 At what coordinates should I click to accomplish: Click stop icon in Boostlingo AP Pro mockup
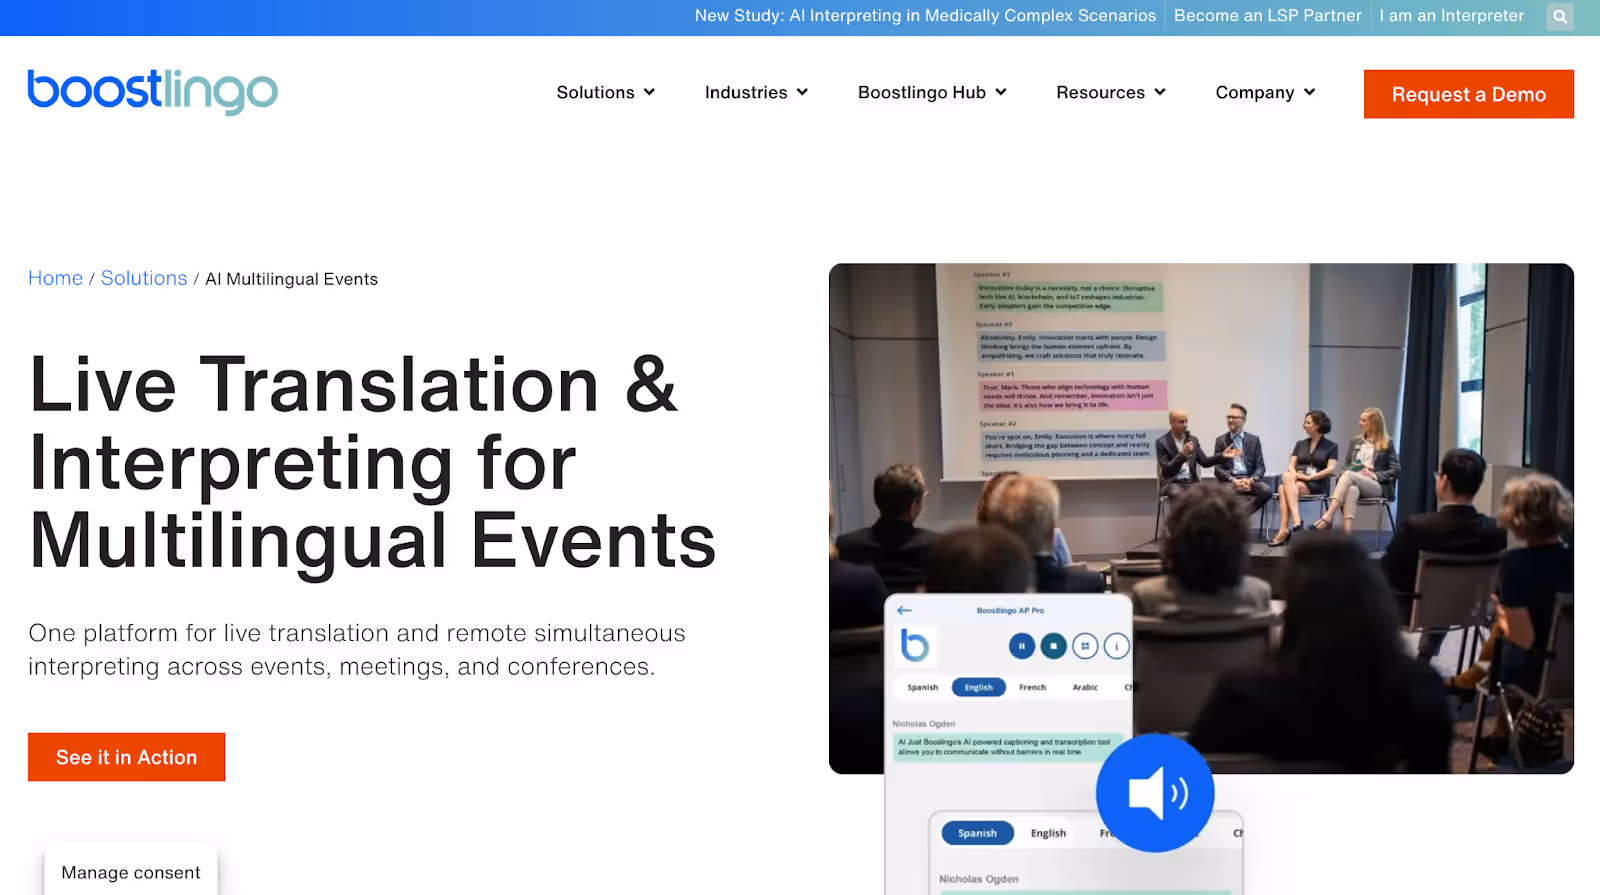[x=1053, y=646]
